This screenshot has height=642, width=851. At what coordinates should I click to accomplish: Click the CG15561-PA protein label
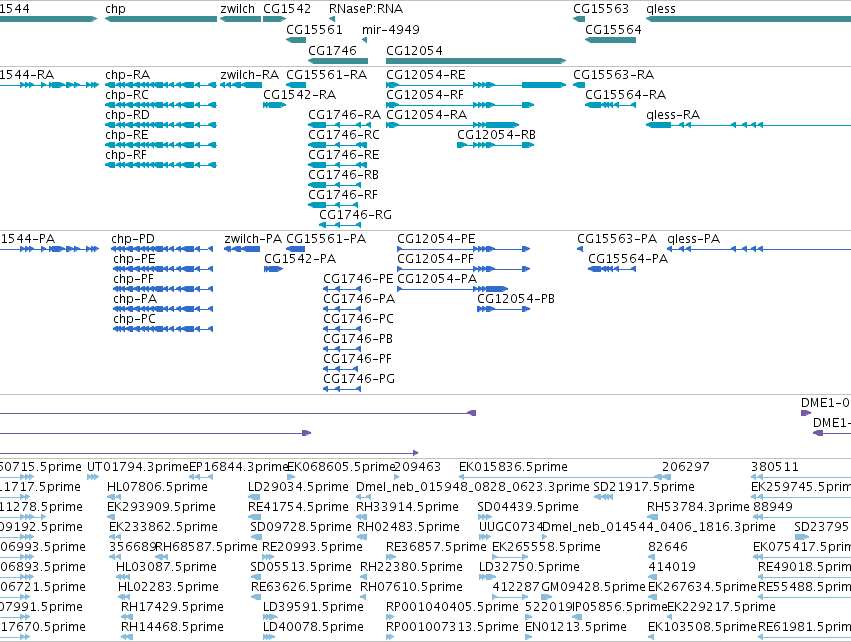click(326, 238)
